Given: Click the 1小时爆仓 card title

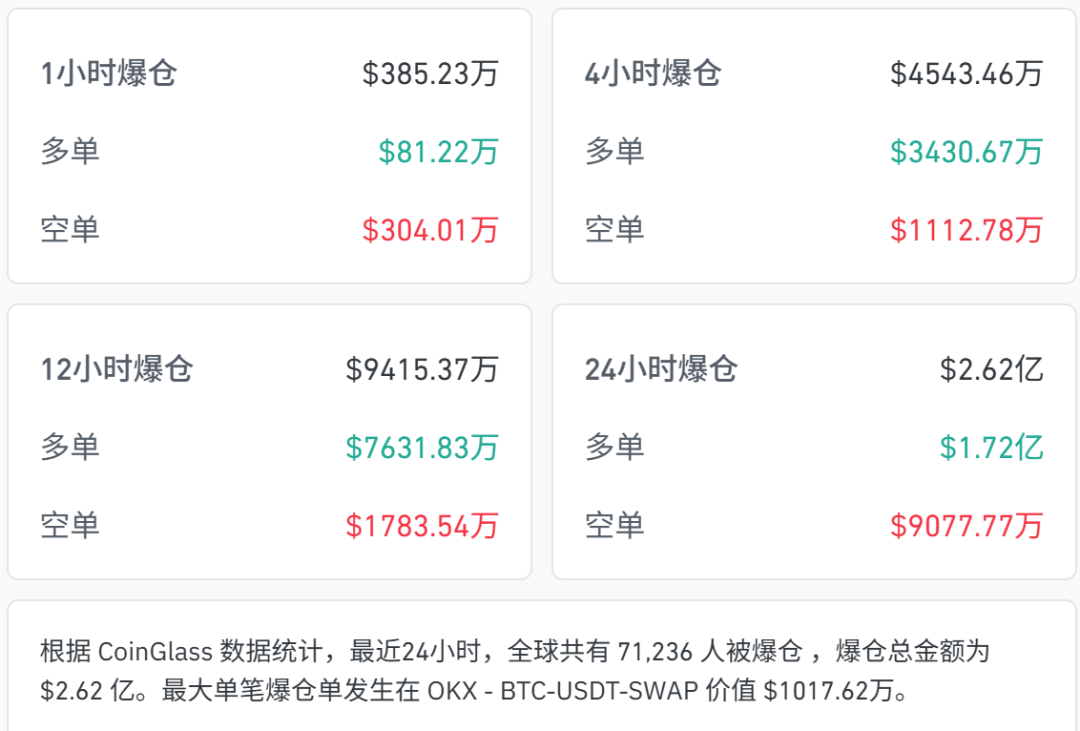Looking at the screenshot, I should click(x=108, y=73).
